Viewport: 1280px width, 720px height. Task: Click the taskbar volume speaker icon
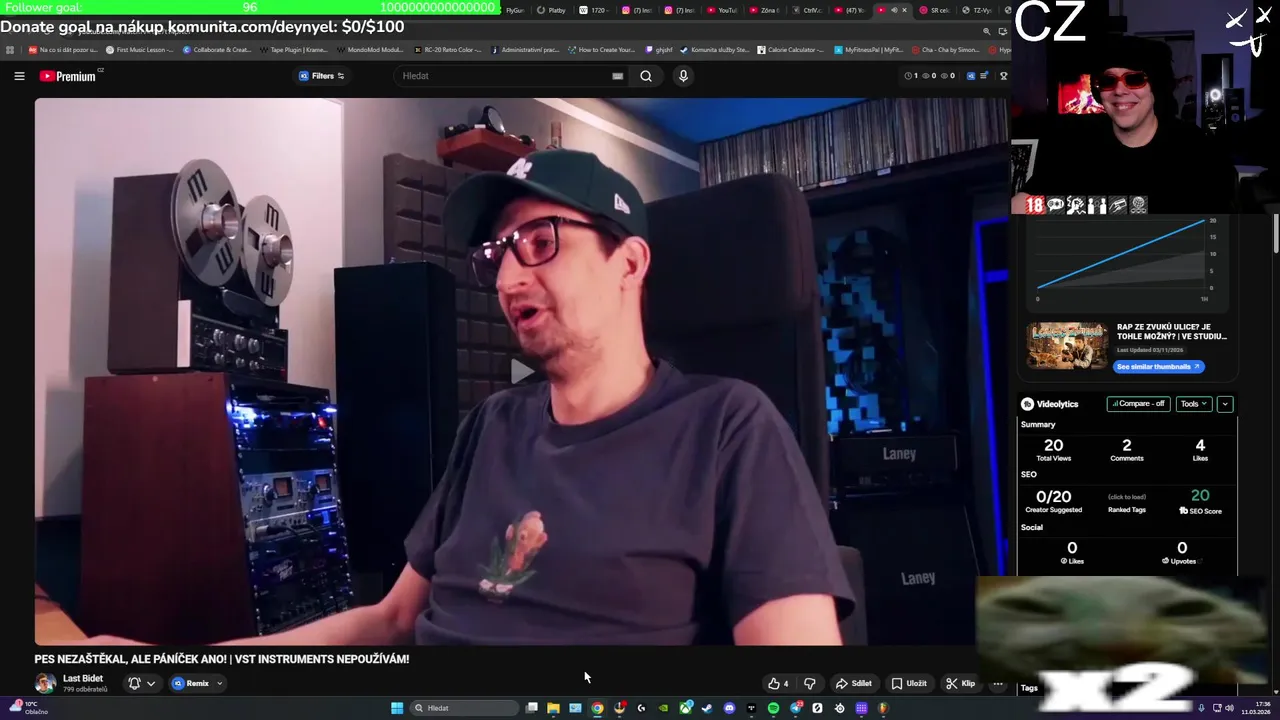(1229, 708)
